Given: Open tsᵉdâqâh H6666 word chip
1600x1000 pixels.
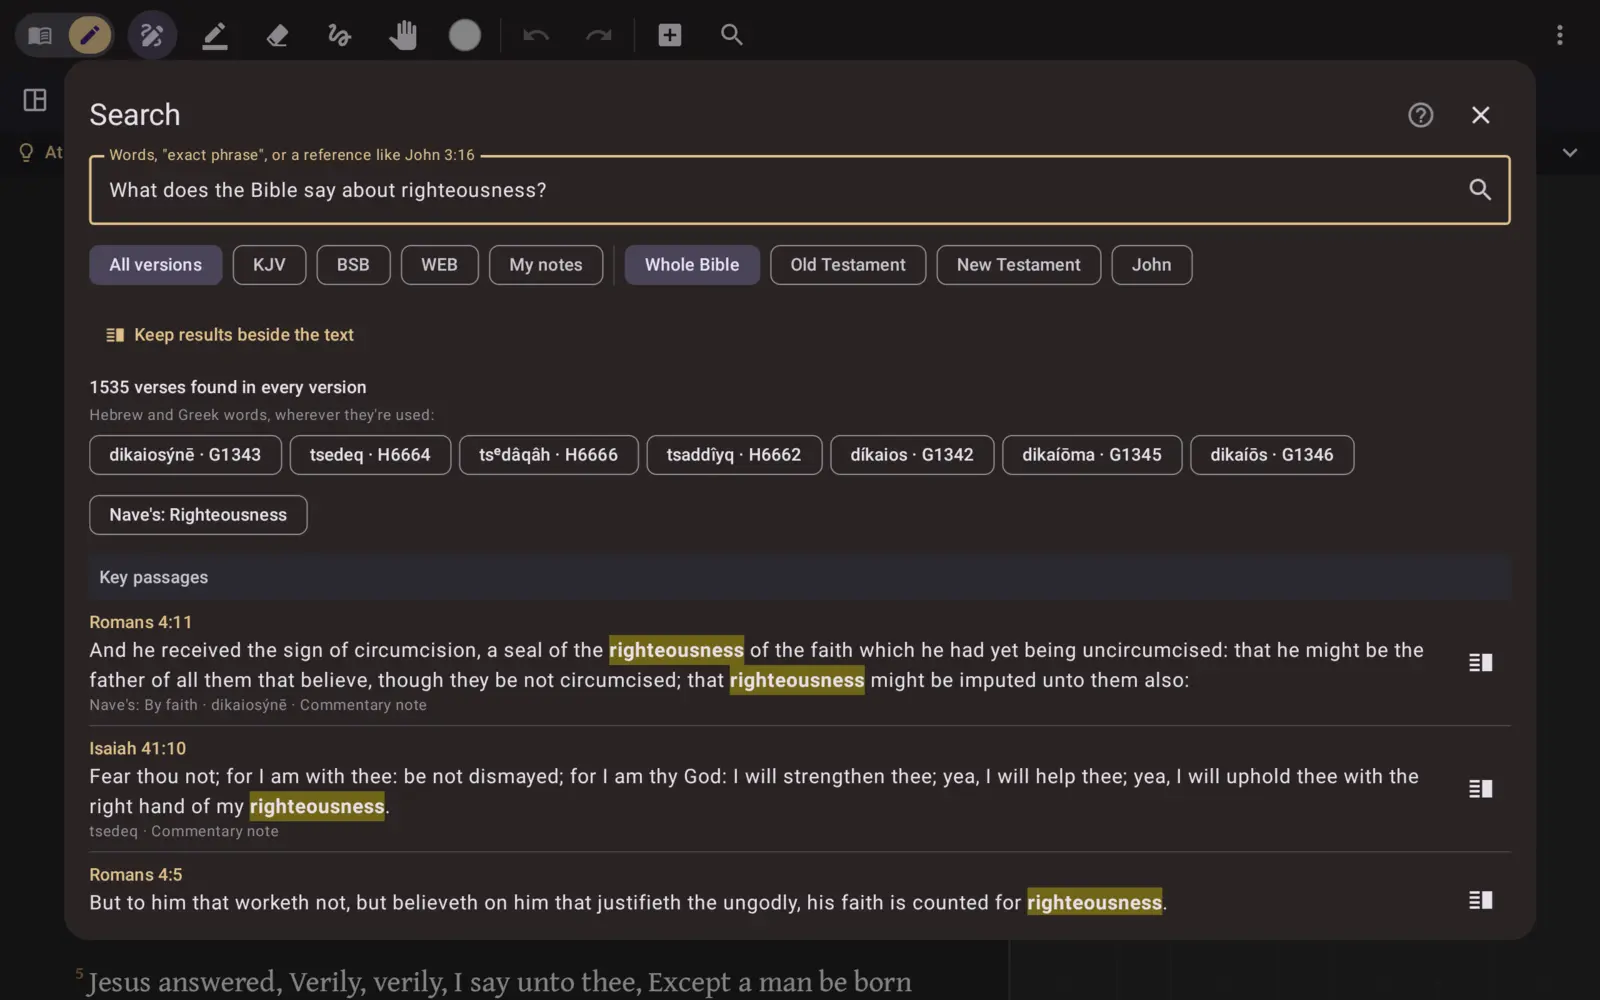Looking at the screenshot, I should point(549,455).
